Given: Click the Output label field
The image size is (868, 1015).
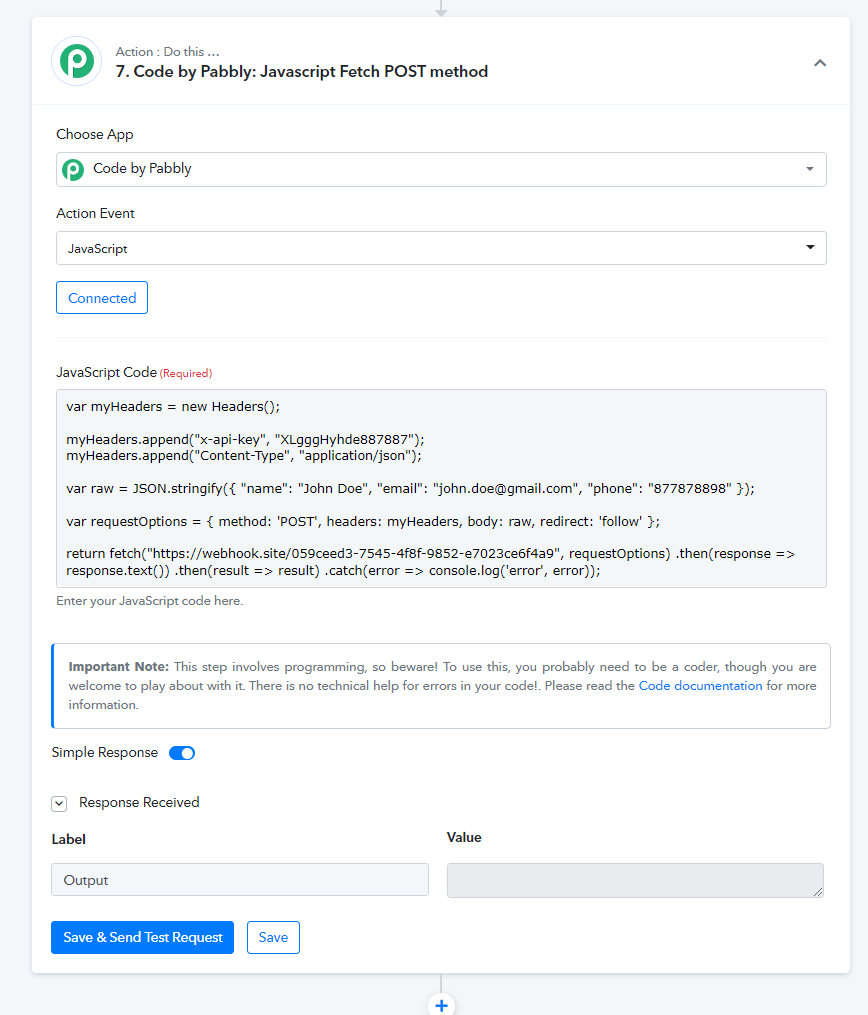Looking at the screenshot, I should click(x=240, y=880).
